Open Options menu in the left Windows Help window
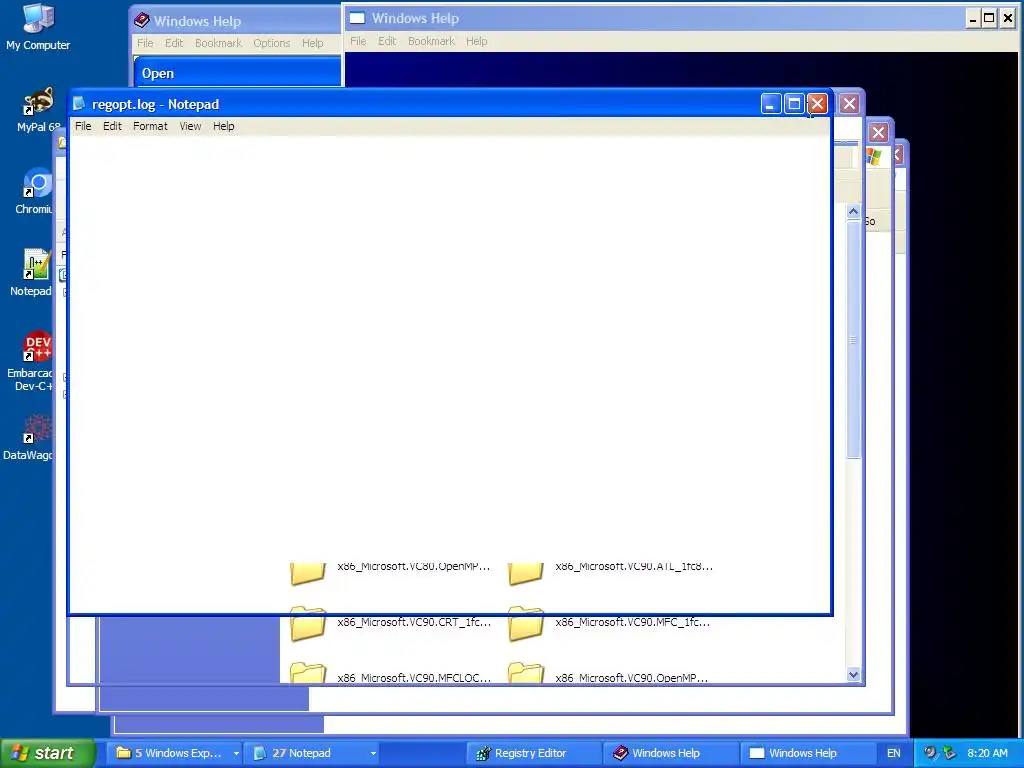The image size is (1024, 768). coord(272,43)
